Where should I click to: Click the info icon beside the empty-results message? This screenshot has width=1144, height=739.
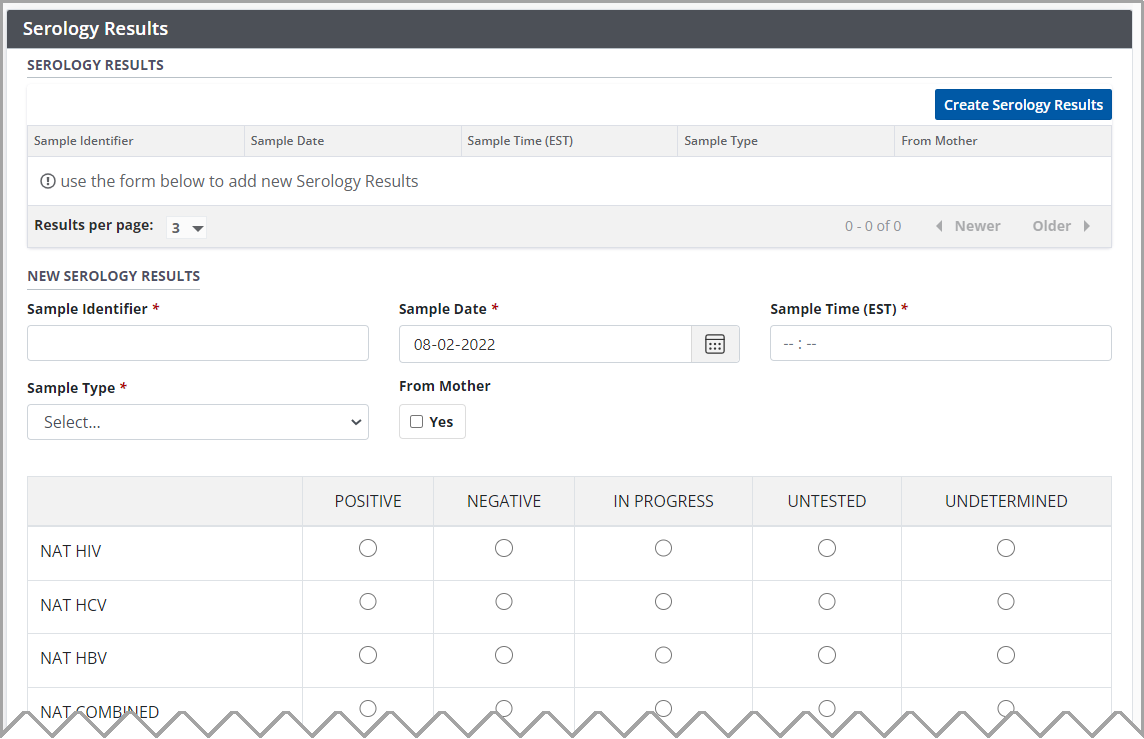coord(47,181)
